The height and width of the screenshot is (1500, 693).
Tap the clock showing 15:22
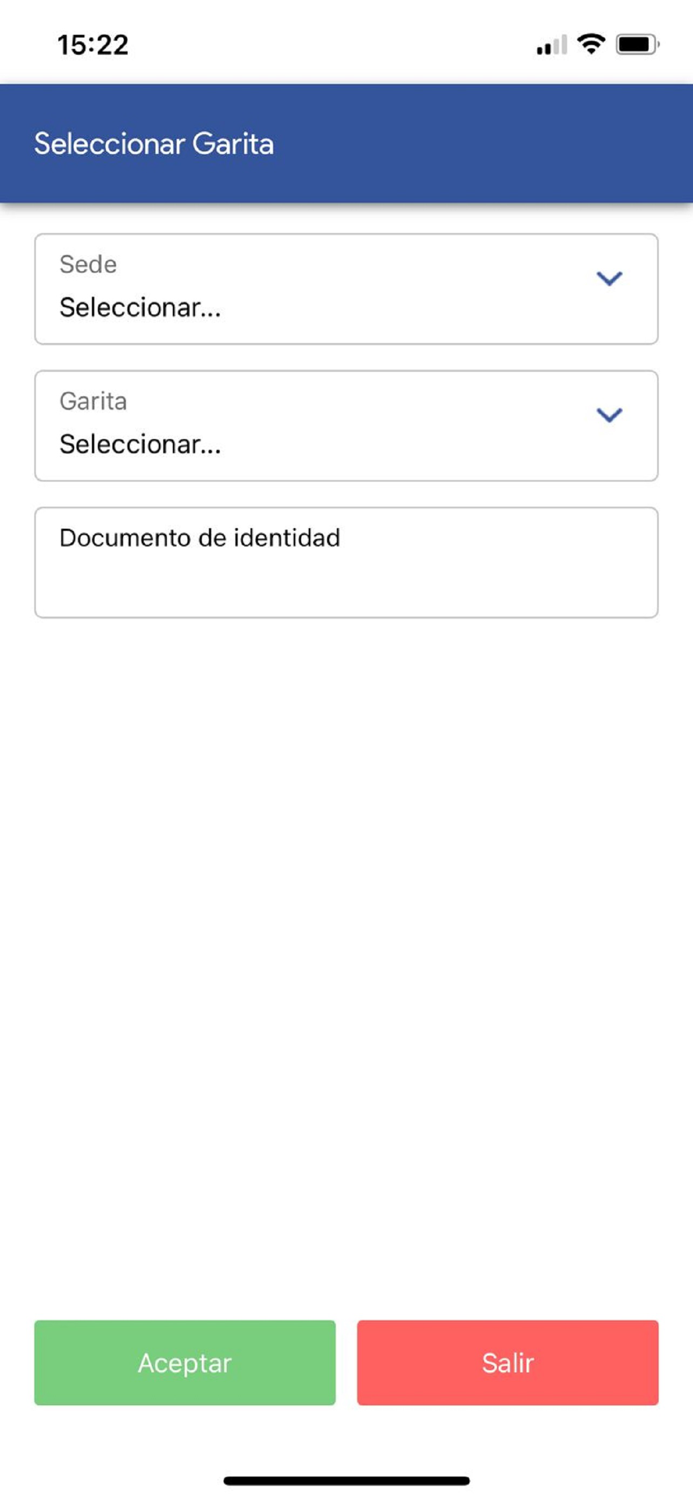pos(92,43)
